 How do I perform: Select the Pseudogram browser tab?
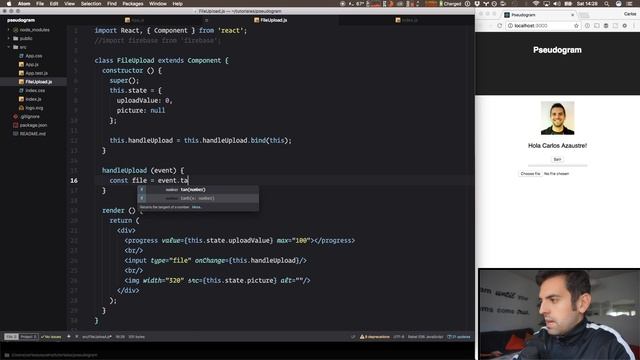point(539,15)
